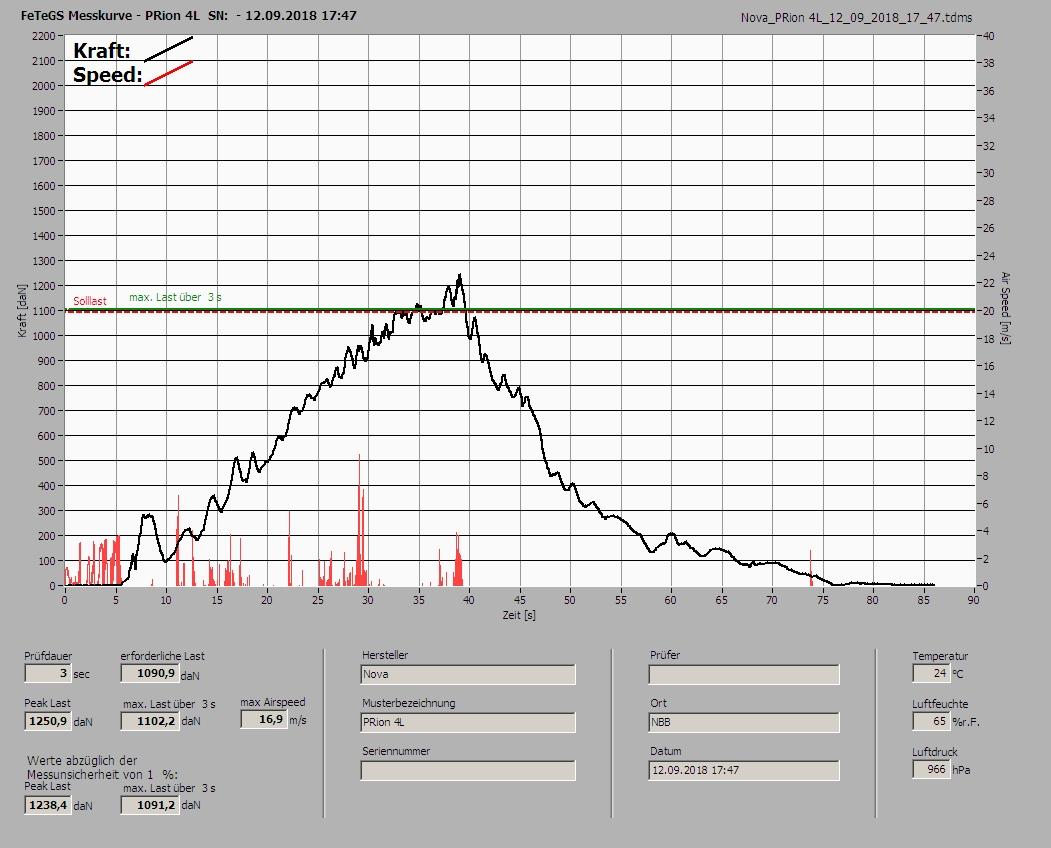1051x848 pixels.
Task: Click the 'Luftfeuchte' label
Action: 940,705
